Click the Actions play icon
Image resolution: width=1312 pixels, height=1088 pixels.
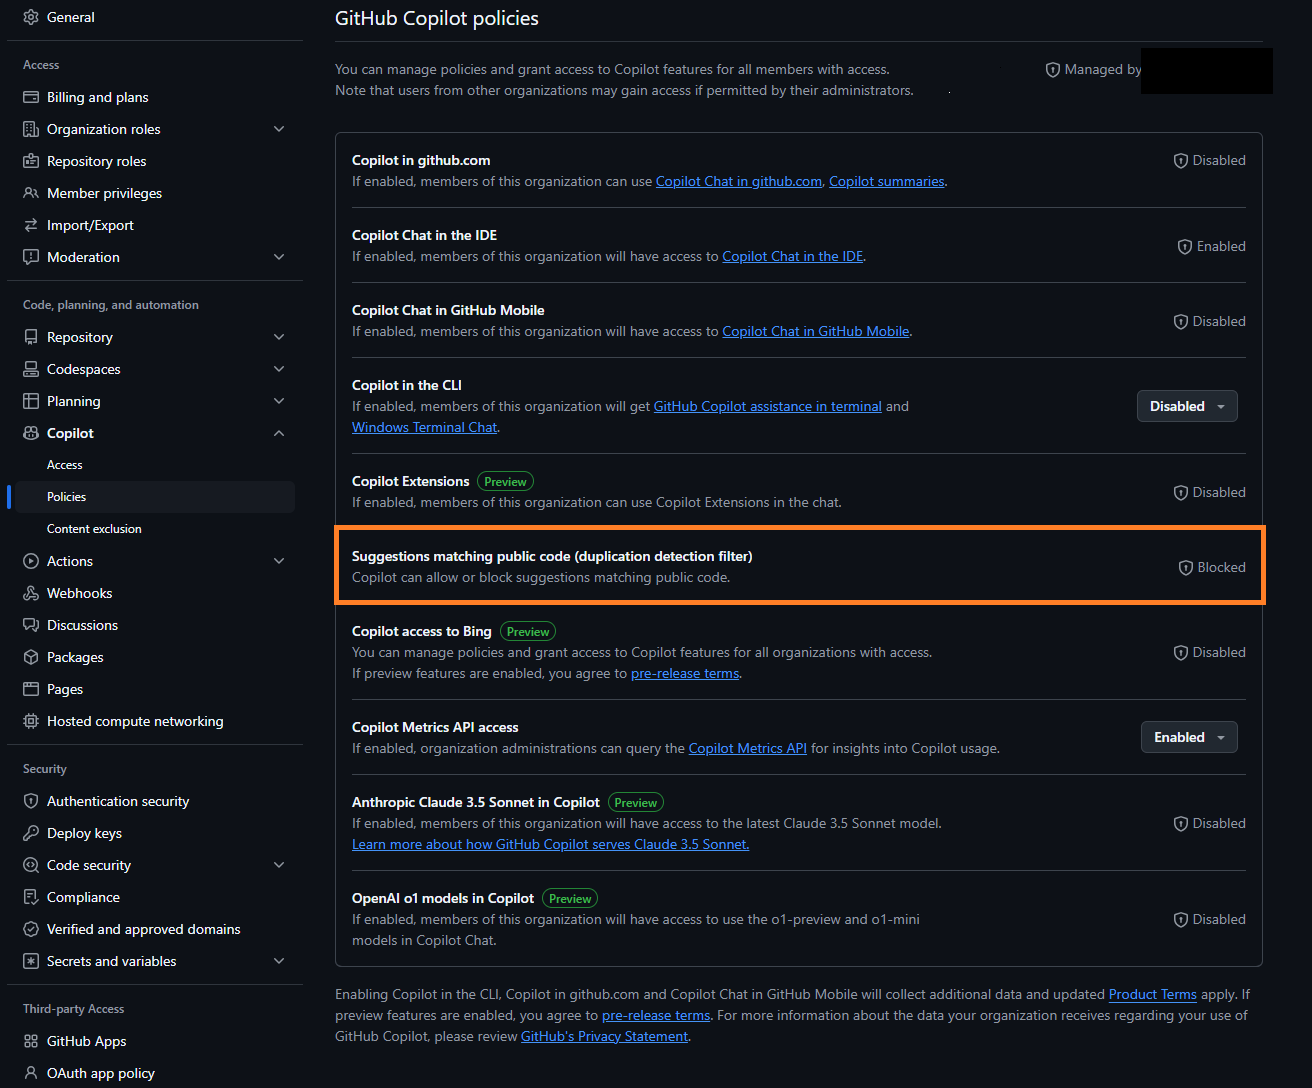point(31,561)
